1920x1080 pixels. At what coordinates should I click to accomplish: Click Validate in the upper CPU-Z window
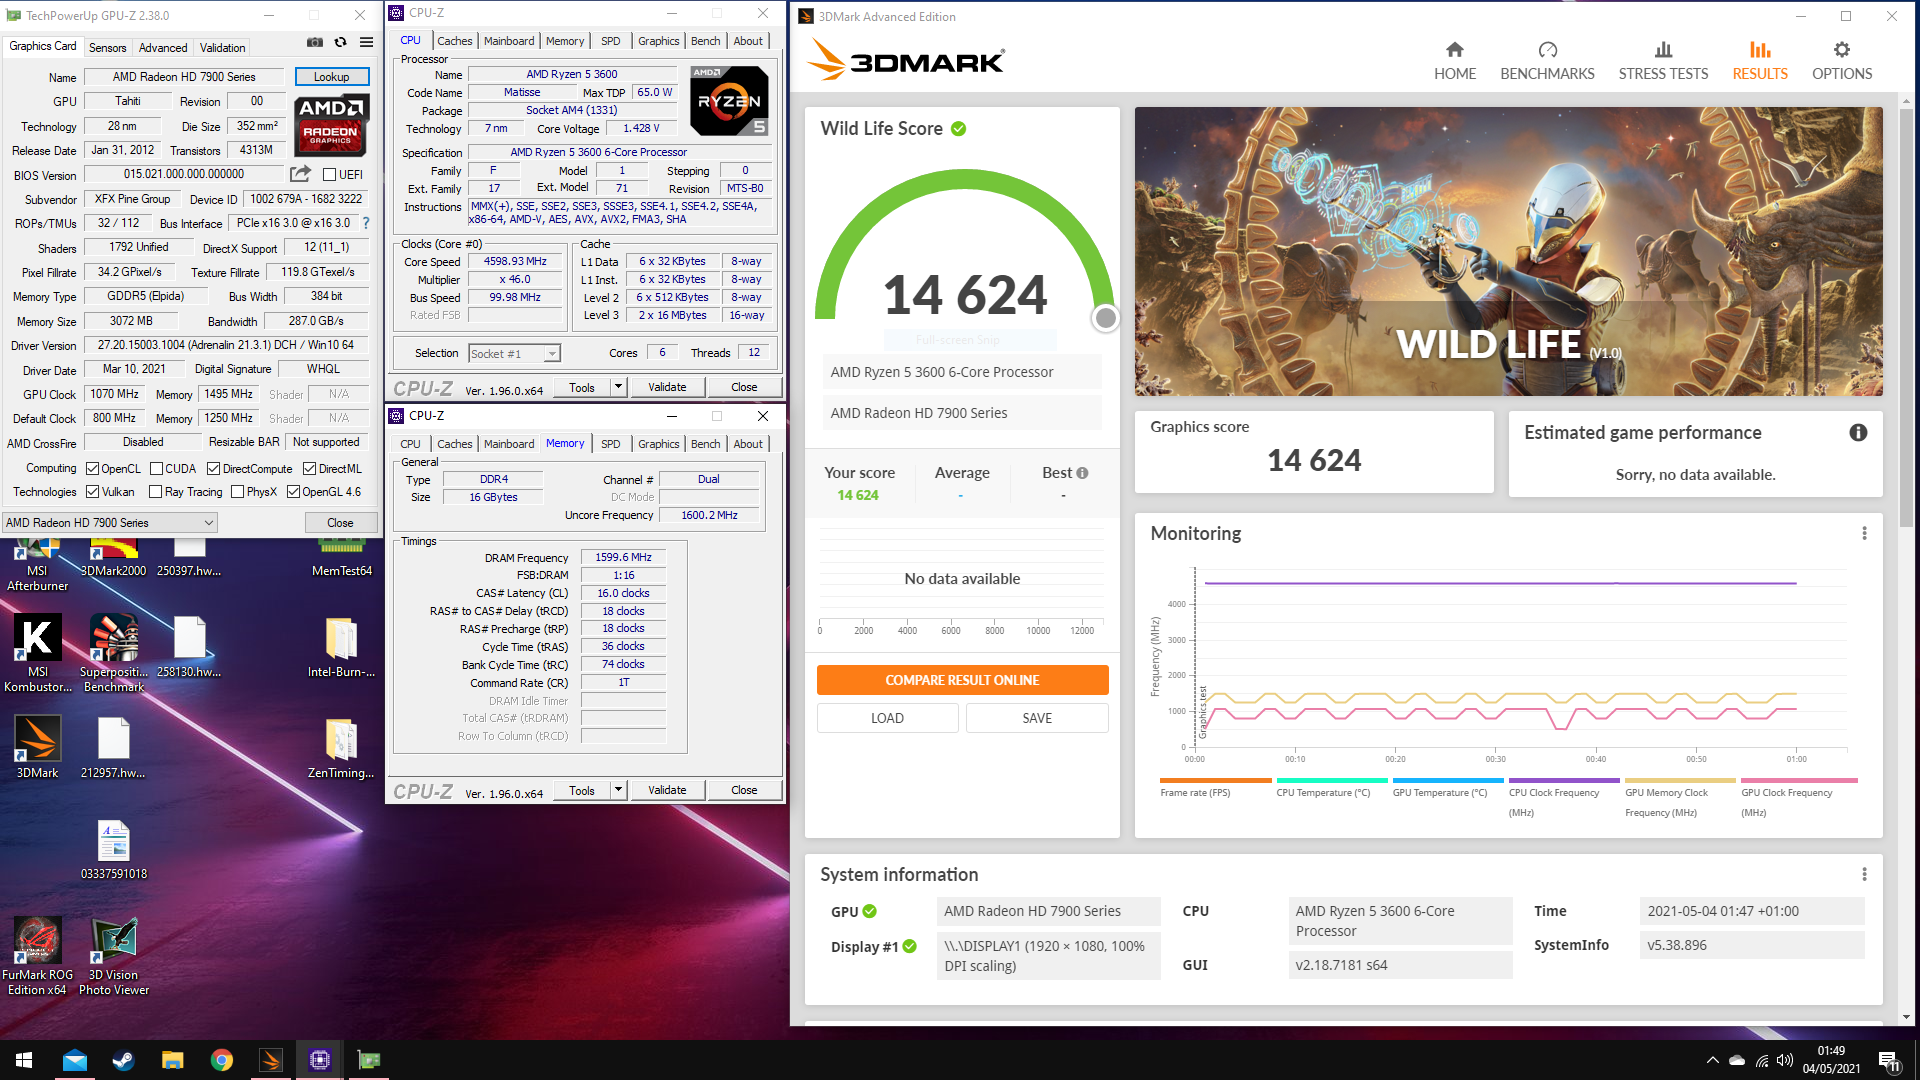(667, 387)
